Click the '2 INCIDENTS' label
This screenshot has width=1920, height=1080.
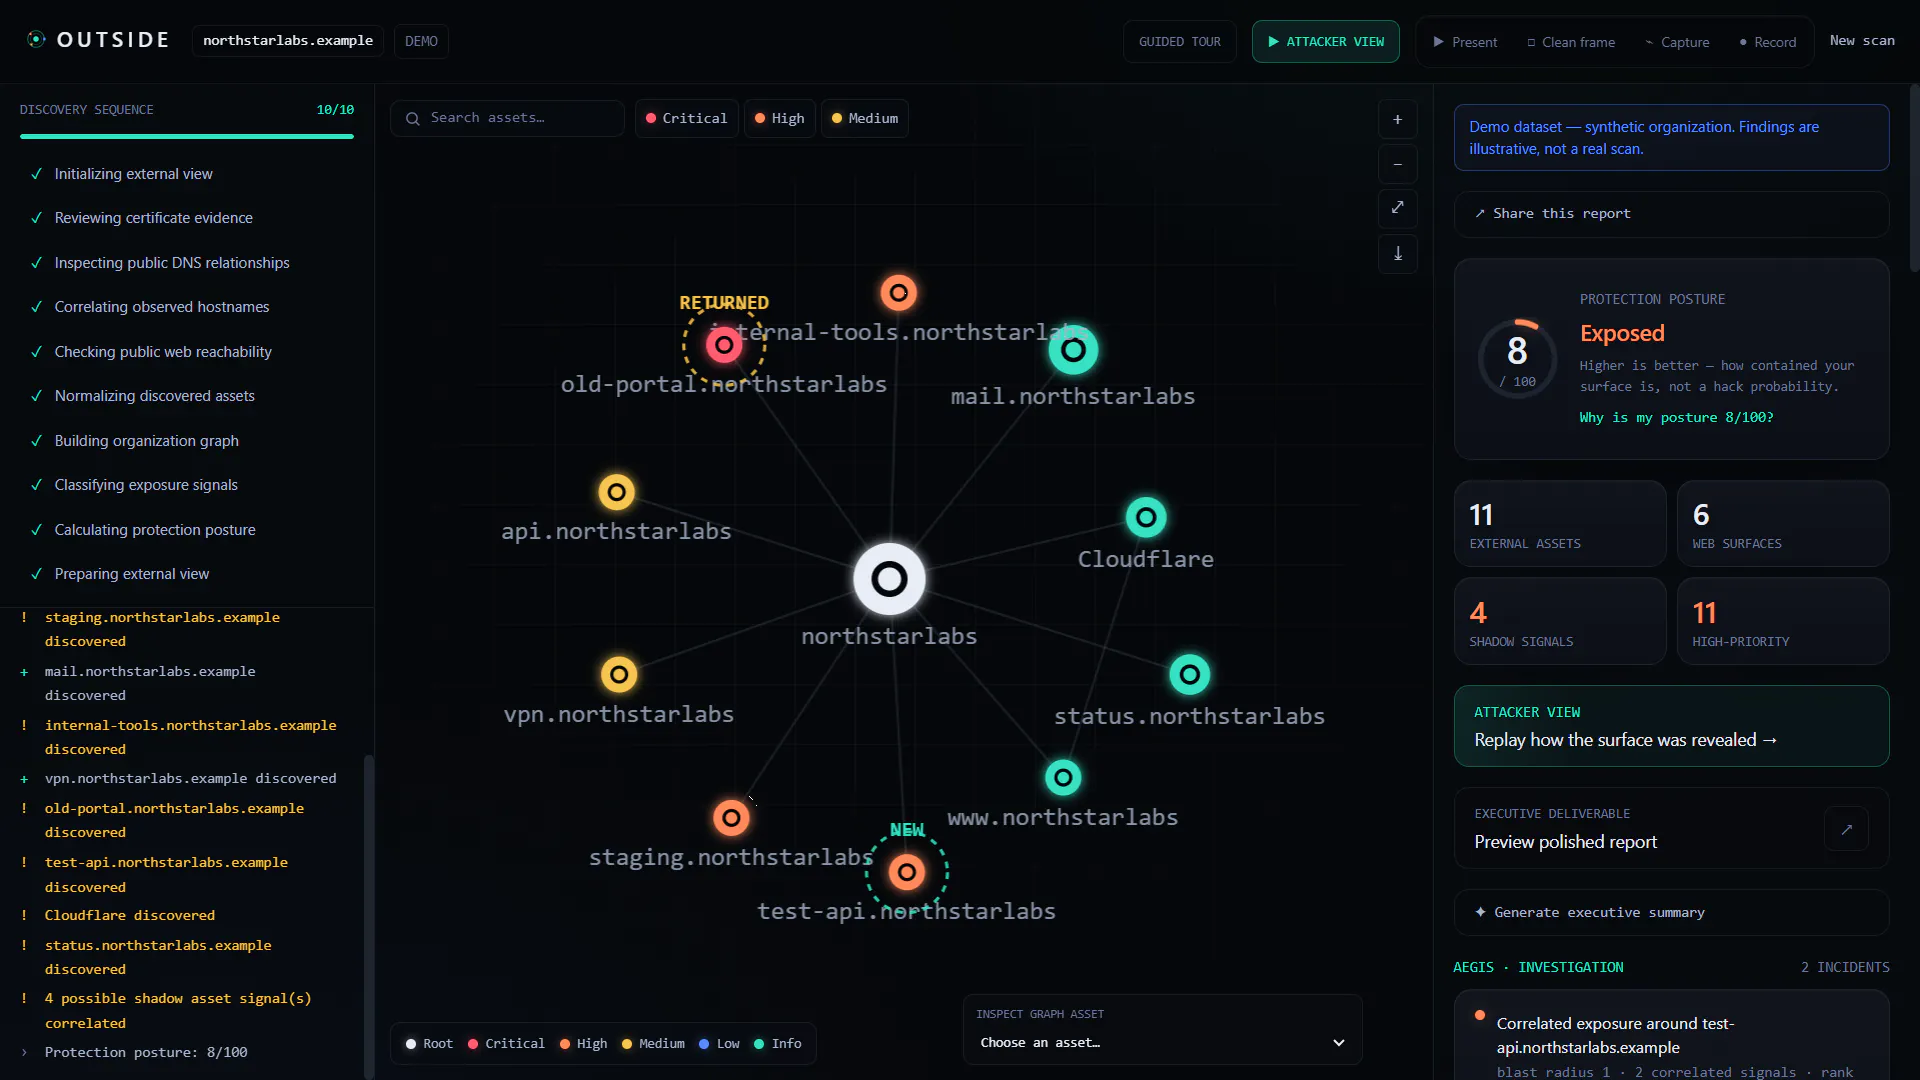tap(1845, 967)
